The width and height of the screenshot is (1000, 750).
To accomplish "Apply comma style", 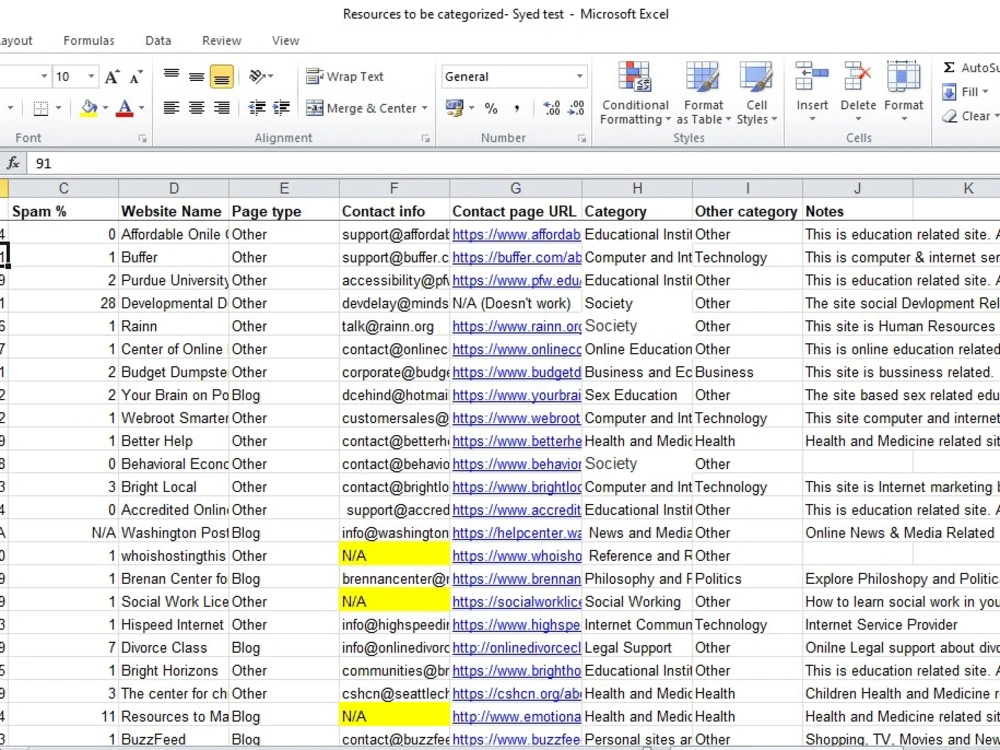I will click(517, 108).
